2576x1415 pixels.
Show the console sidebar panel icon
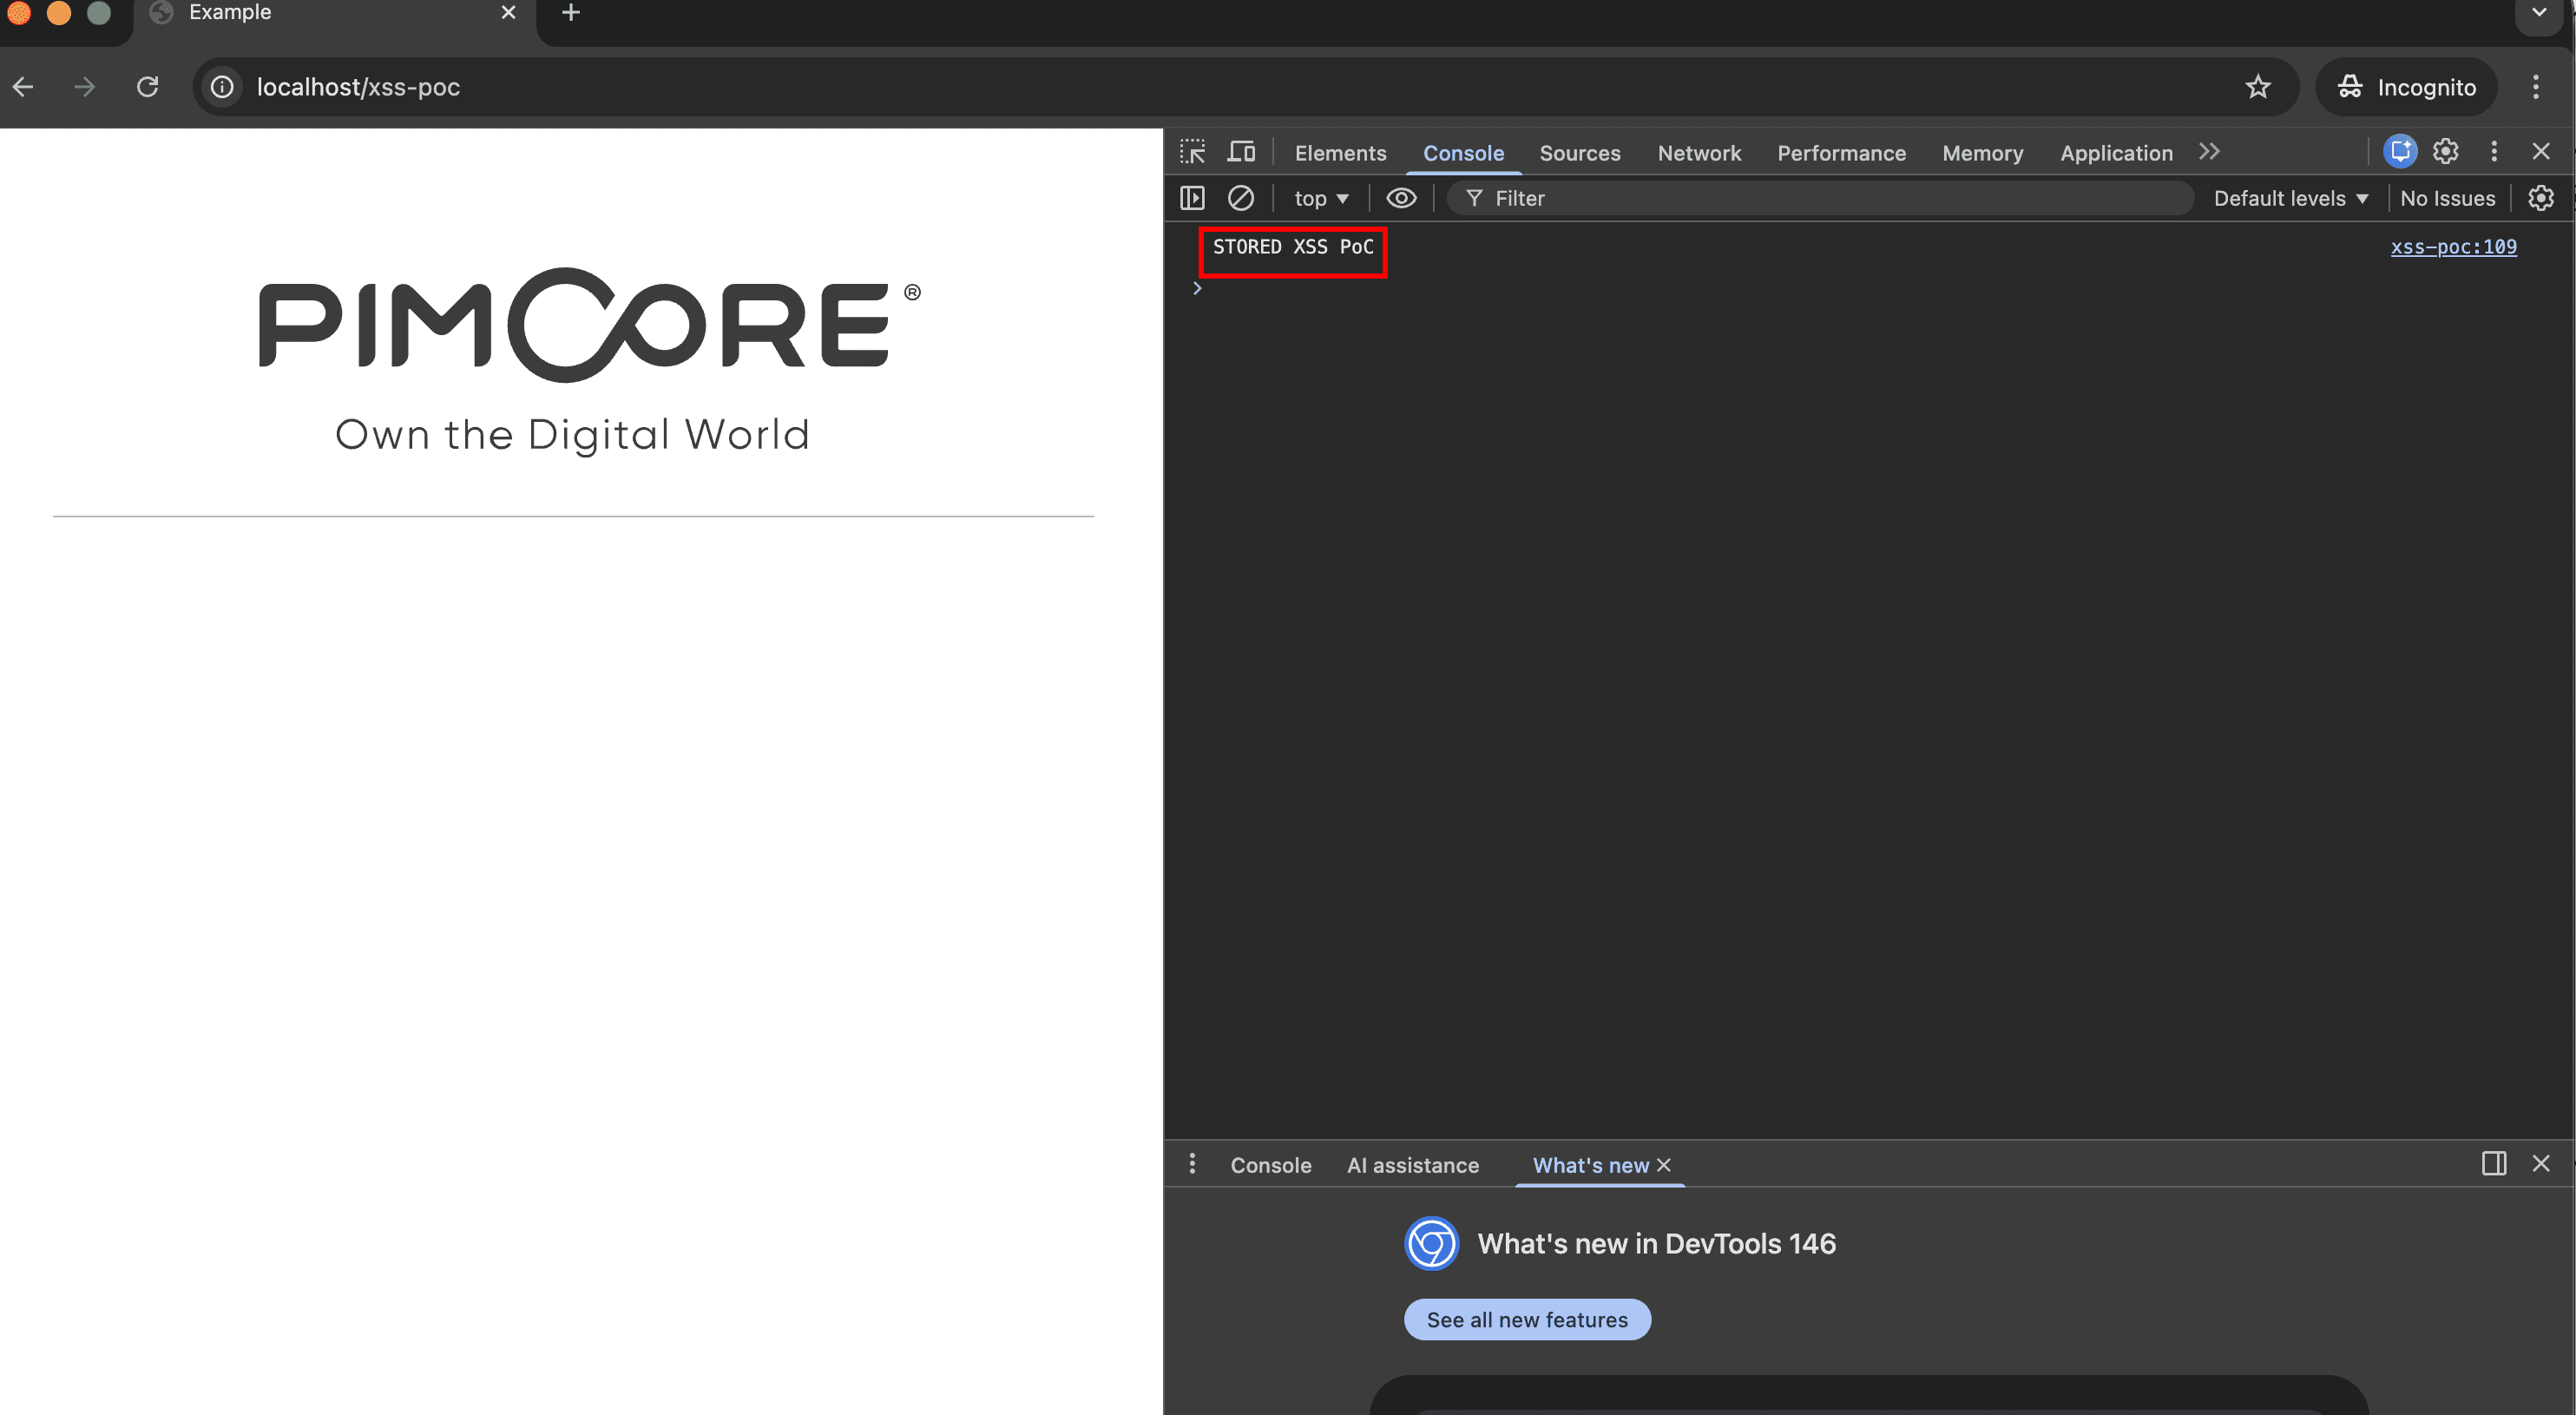click(1192, 198)
